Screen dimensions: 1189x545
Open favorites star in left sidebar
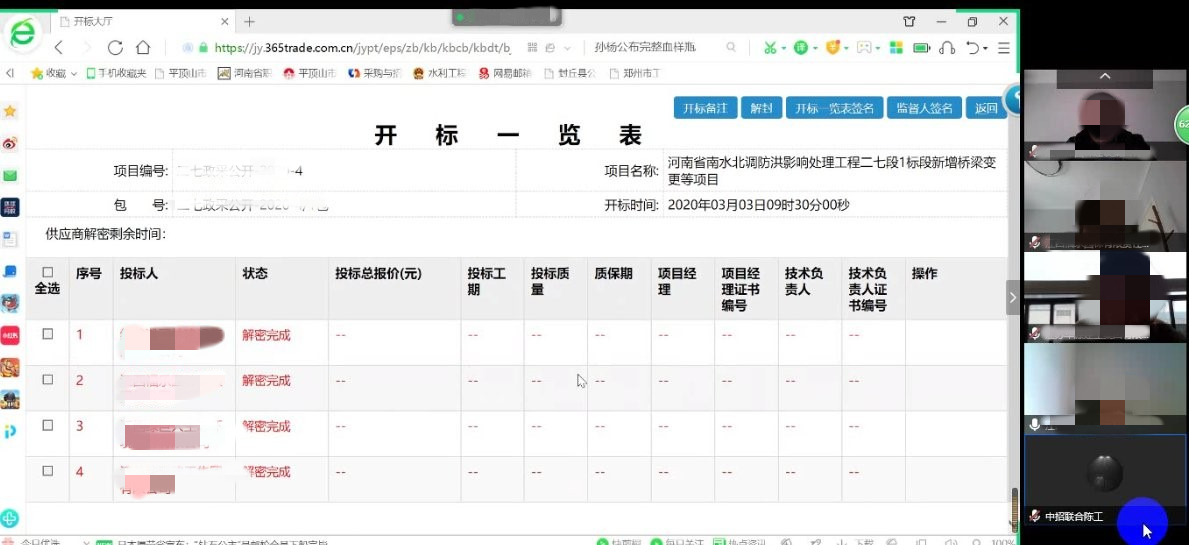point(10,111)
